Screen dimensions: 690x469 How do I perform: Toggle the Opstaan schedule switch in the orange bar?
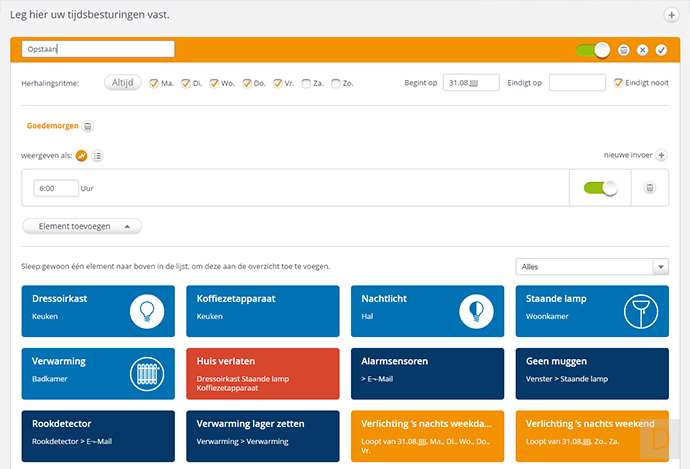click(593, 49)
